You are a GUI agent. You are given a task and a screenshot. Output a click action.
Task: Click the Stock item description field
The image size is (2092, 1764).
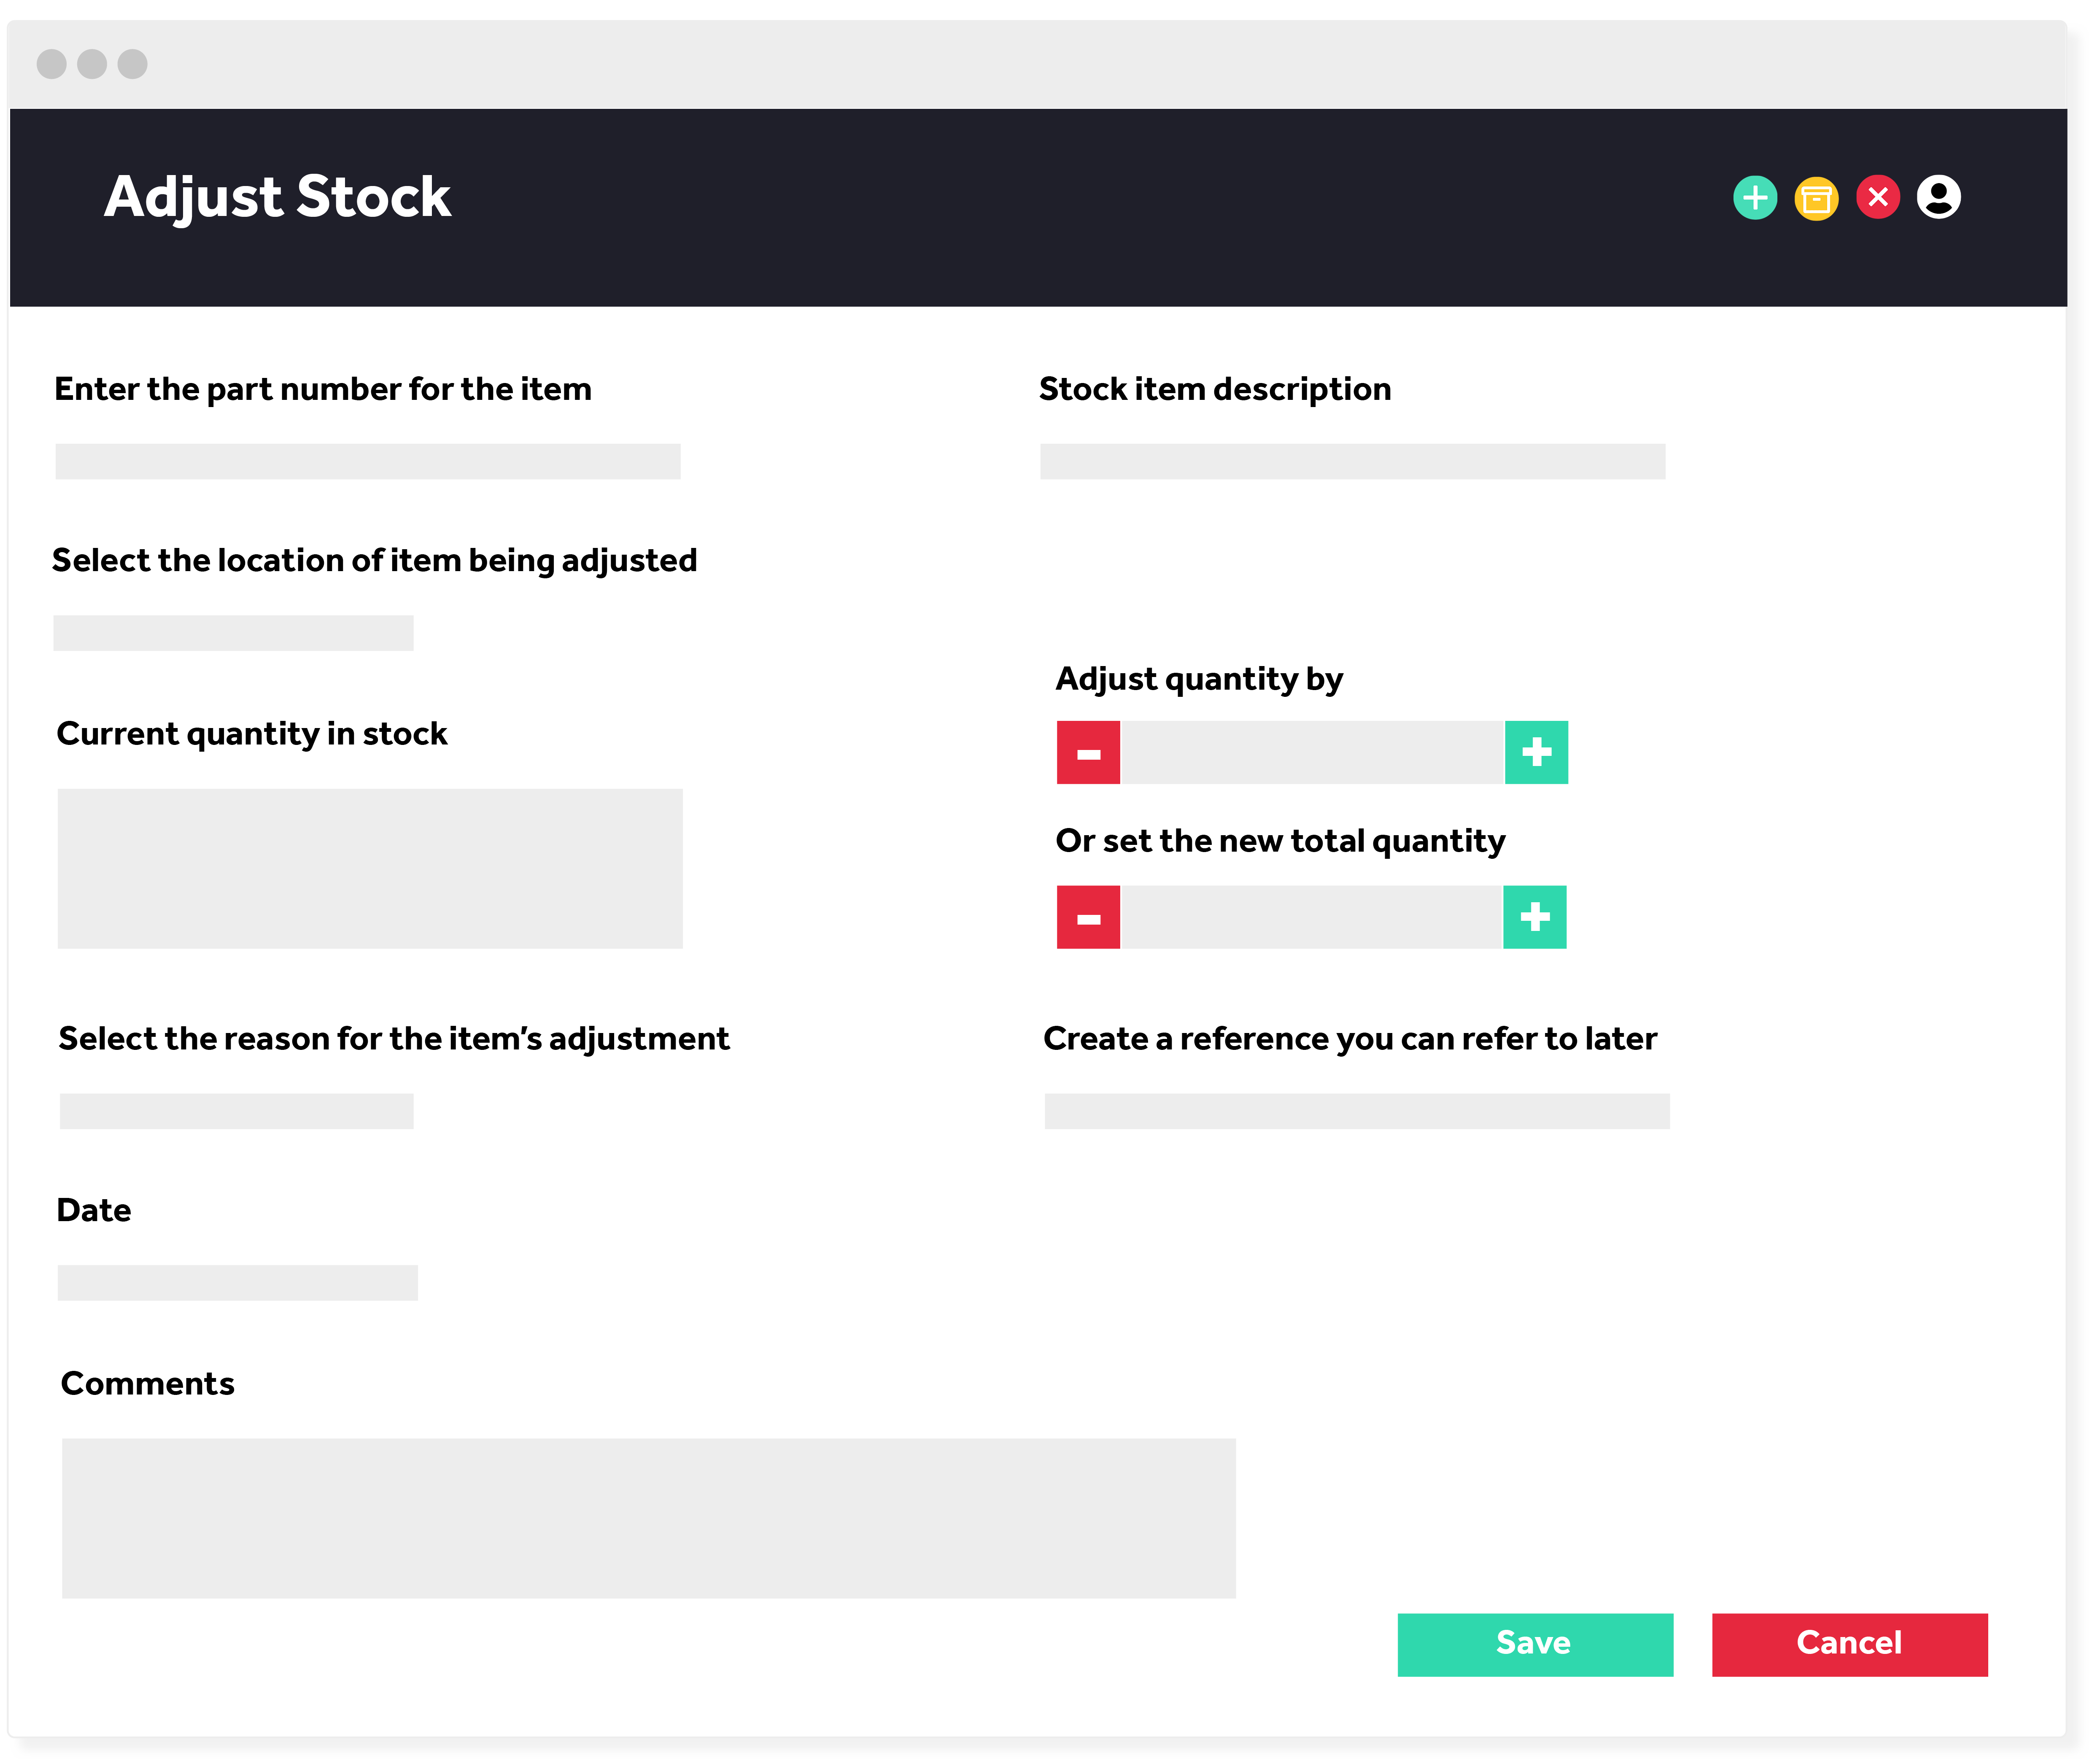coord(1353,462)
